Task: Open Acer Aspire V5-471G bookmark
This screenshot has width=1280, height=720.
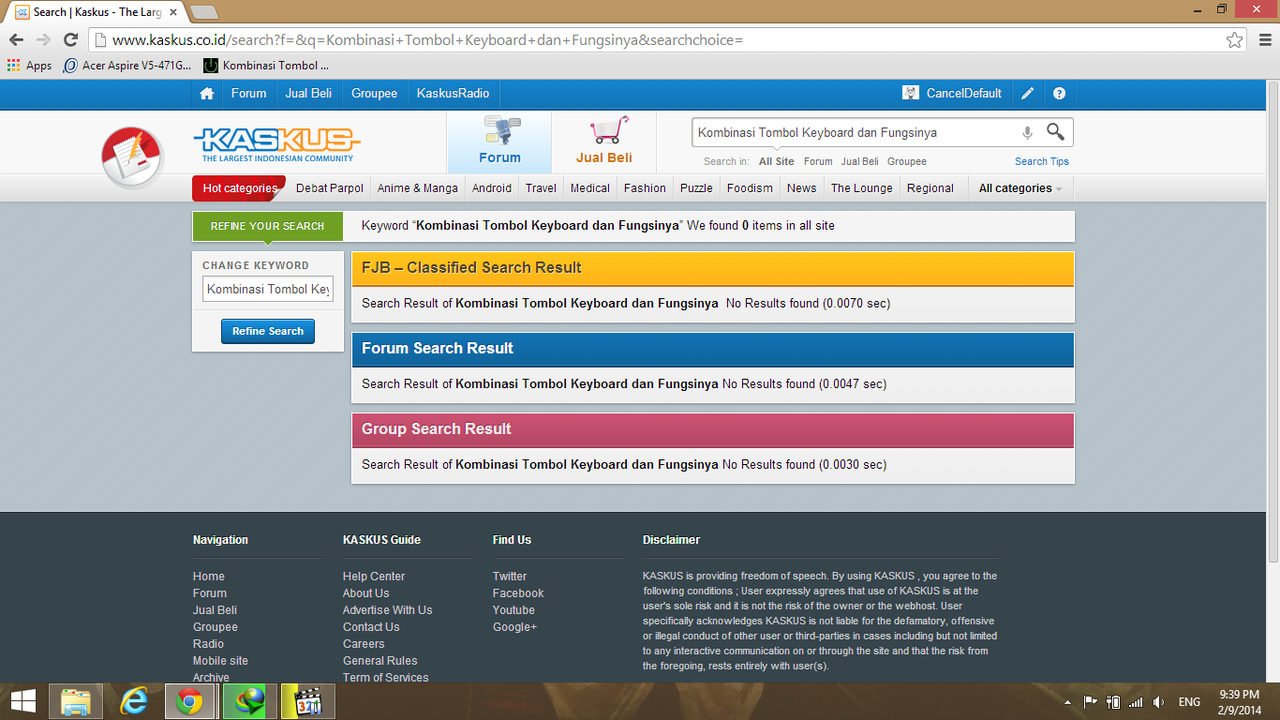Action: coord(127,66)
